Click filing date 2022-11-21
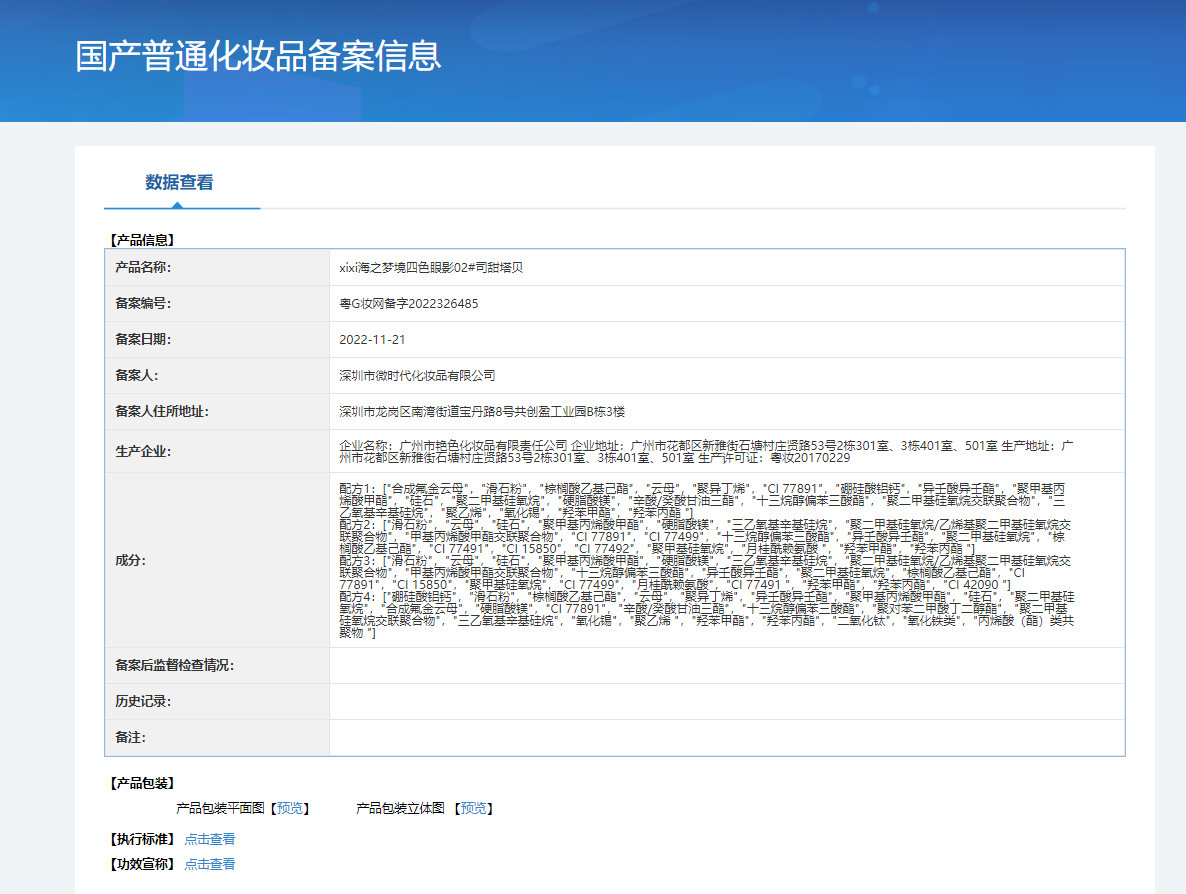 click(372, 340)
